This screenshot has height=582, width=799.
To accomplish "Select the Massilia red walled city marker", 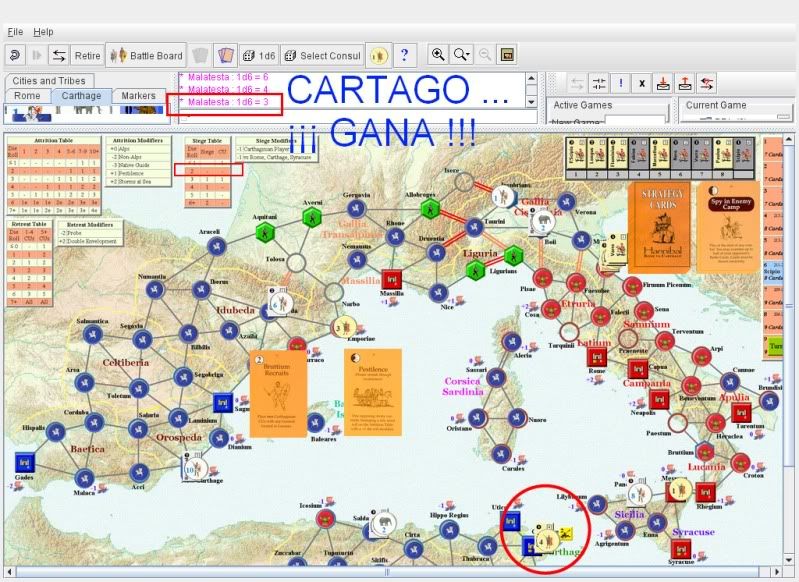I will click(x=391, y=280).
